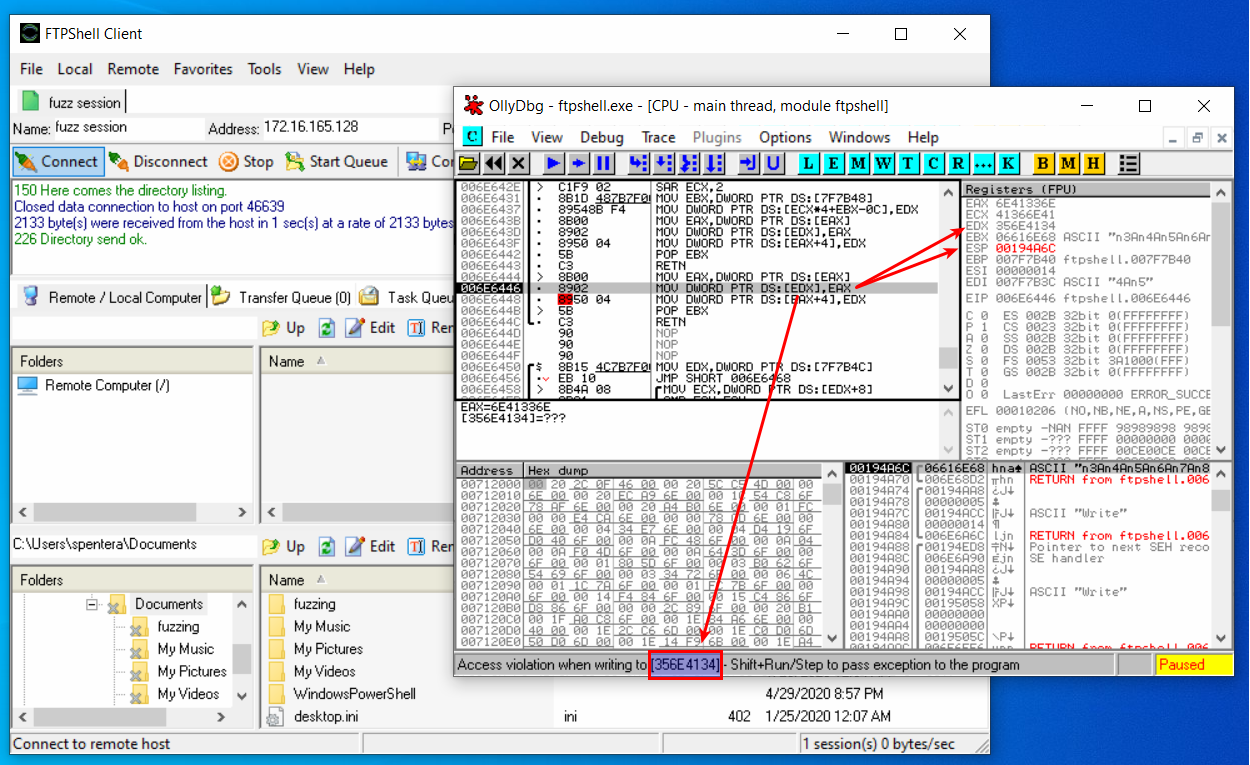
Task: Stop the FTPShell transfer
Action: click(x=246, y=161)
